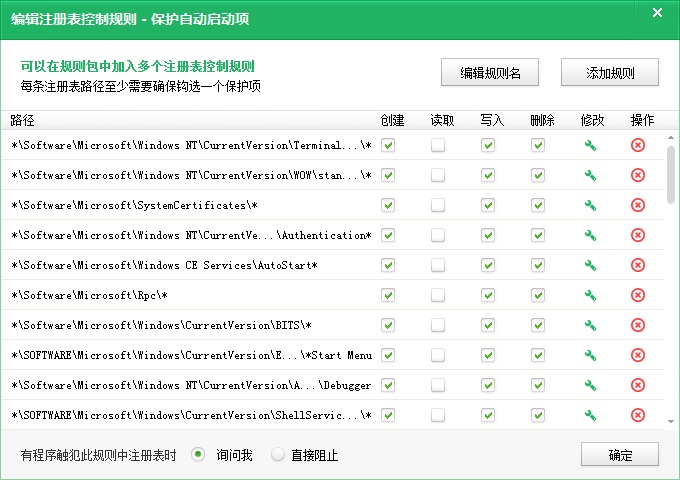This screenshot has width=680, height=480.
Task: Click the vertical scrollbar of the rule list
Action: click(x=670, y=175)
